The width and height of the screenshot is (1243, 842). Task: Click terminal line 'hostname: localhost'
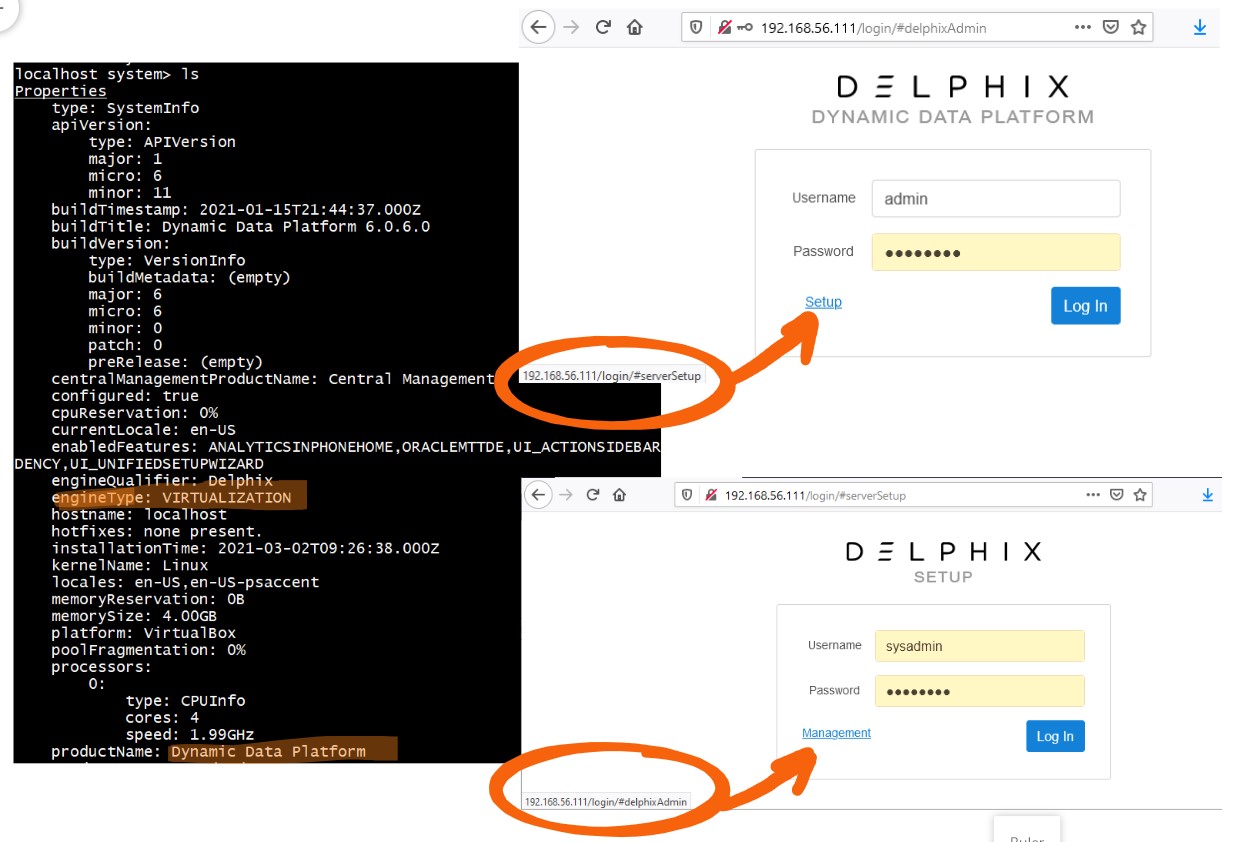[139, 514]
